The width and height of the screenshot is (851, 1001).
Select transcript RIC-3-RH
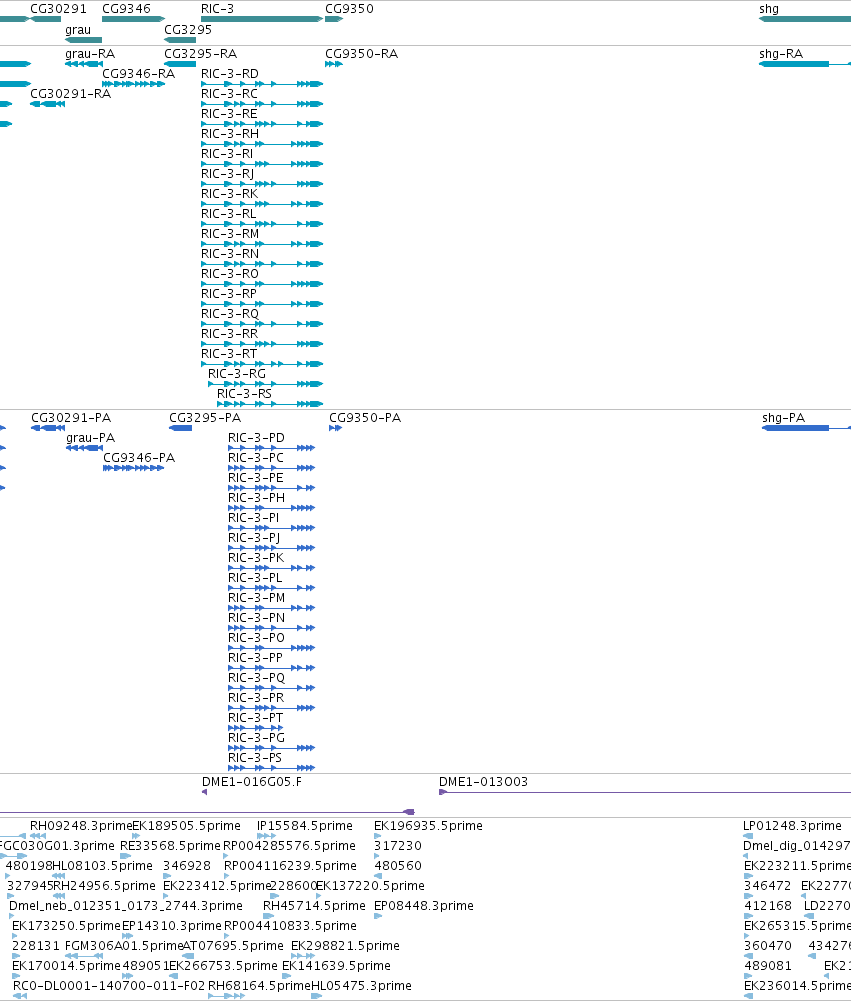[x=262, y=144]
